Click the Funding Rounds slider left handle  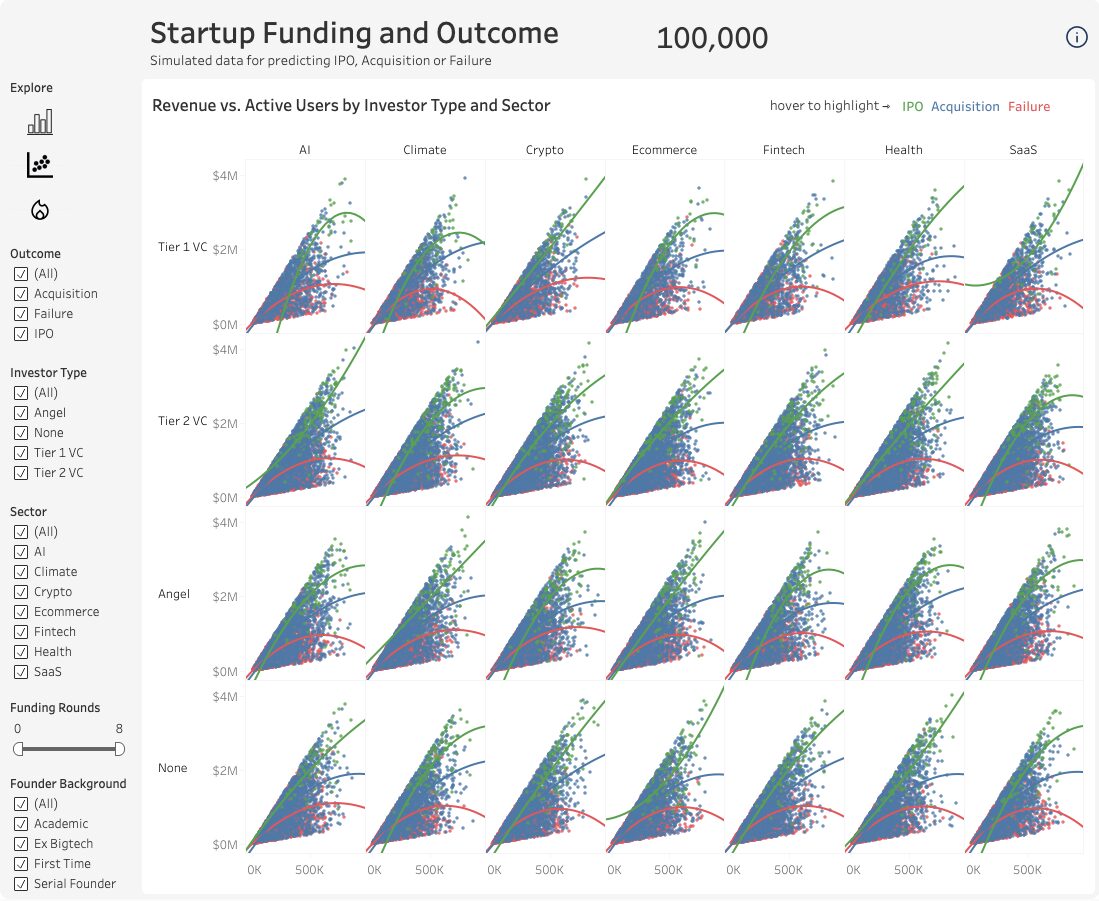18,749
